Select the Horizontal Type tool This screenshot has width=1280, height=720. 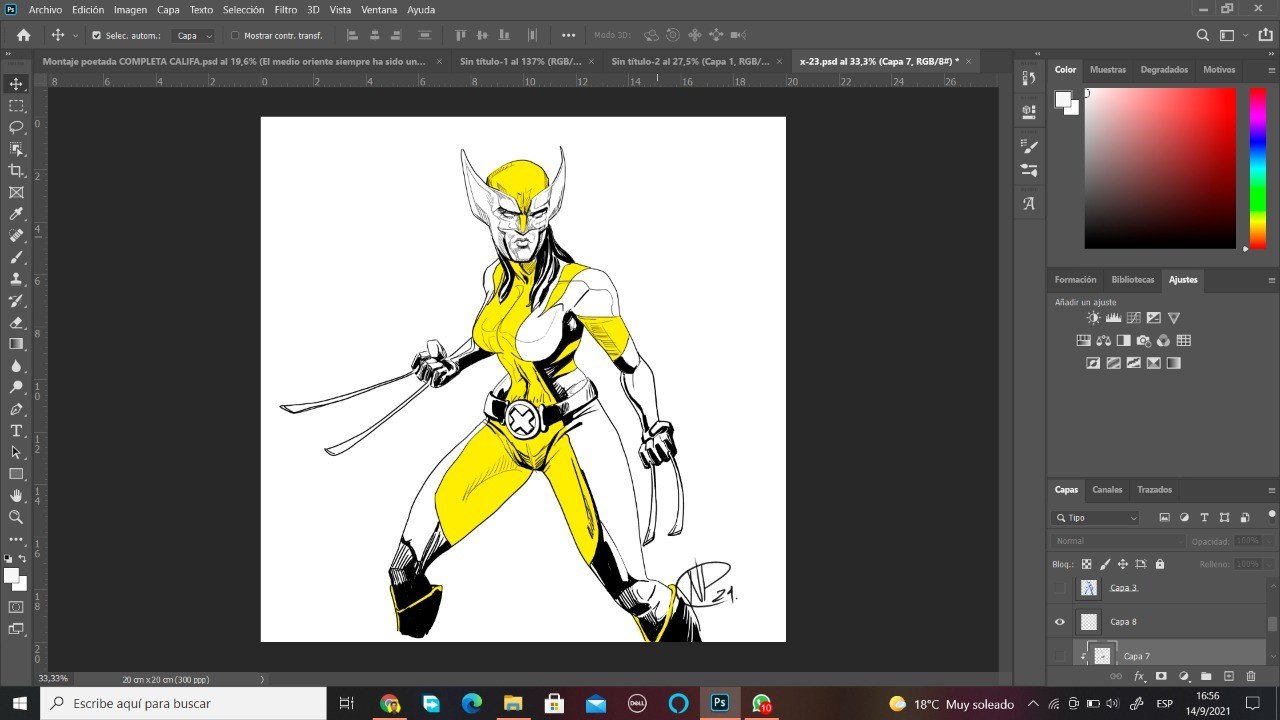pos(16,431)
